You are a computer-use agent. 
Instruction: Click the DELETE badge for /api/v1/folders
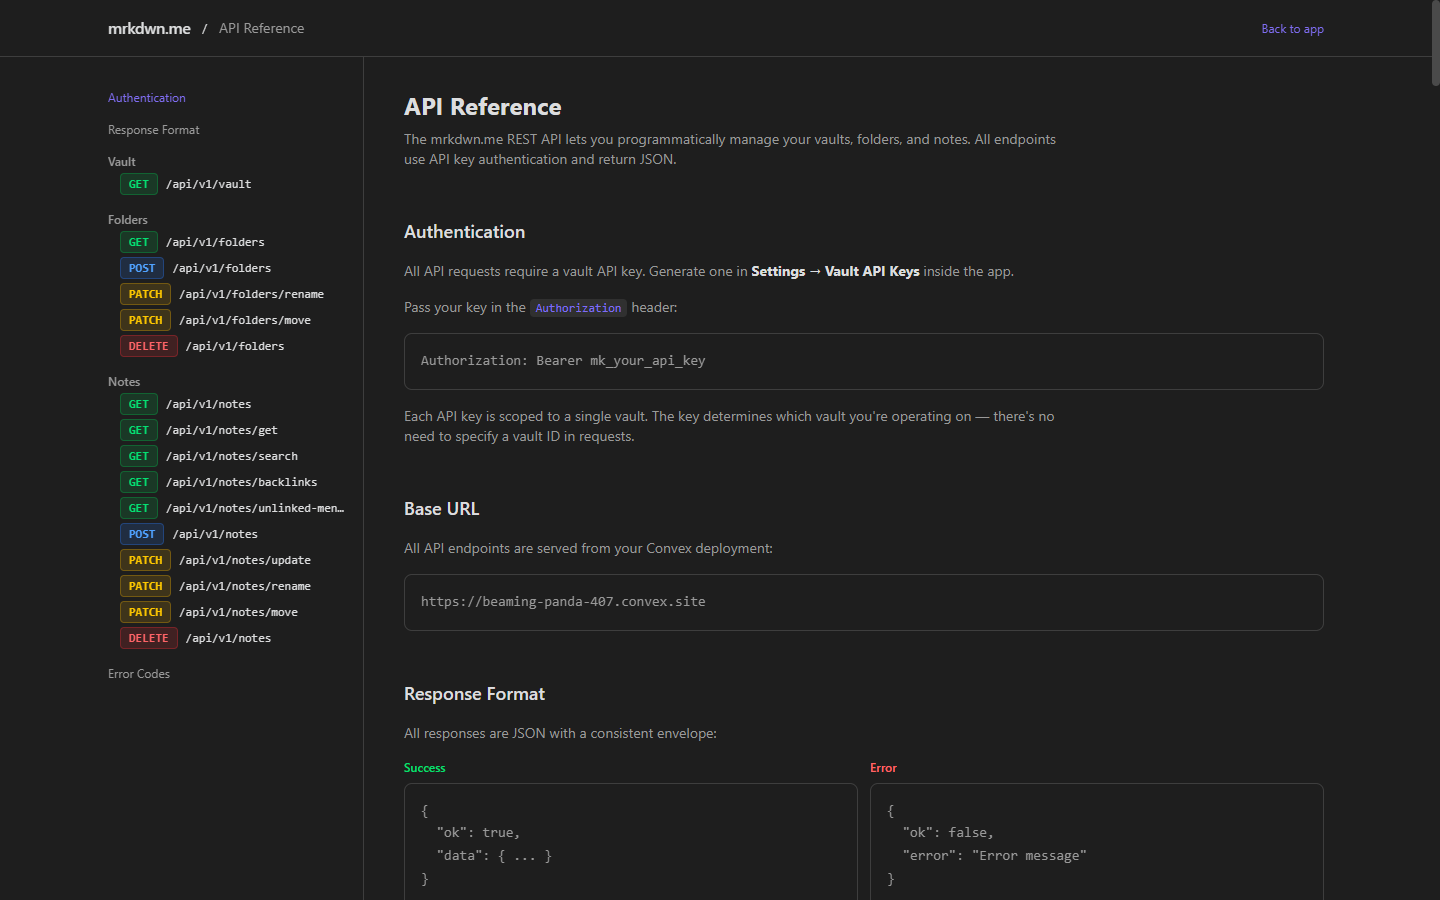click(148, 345)
